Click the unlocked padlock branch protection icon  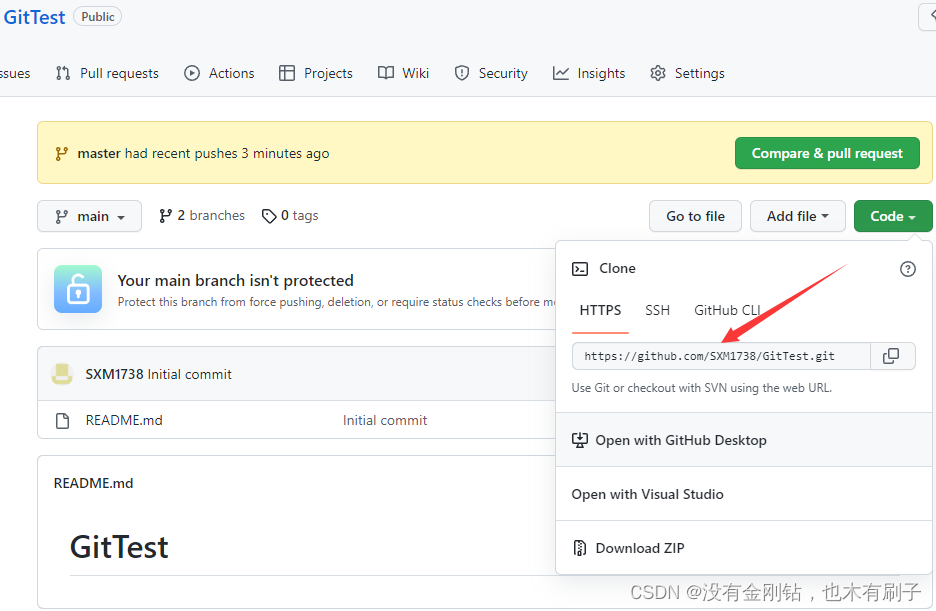78,289
